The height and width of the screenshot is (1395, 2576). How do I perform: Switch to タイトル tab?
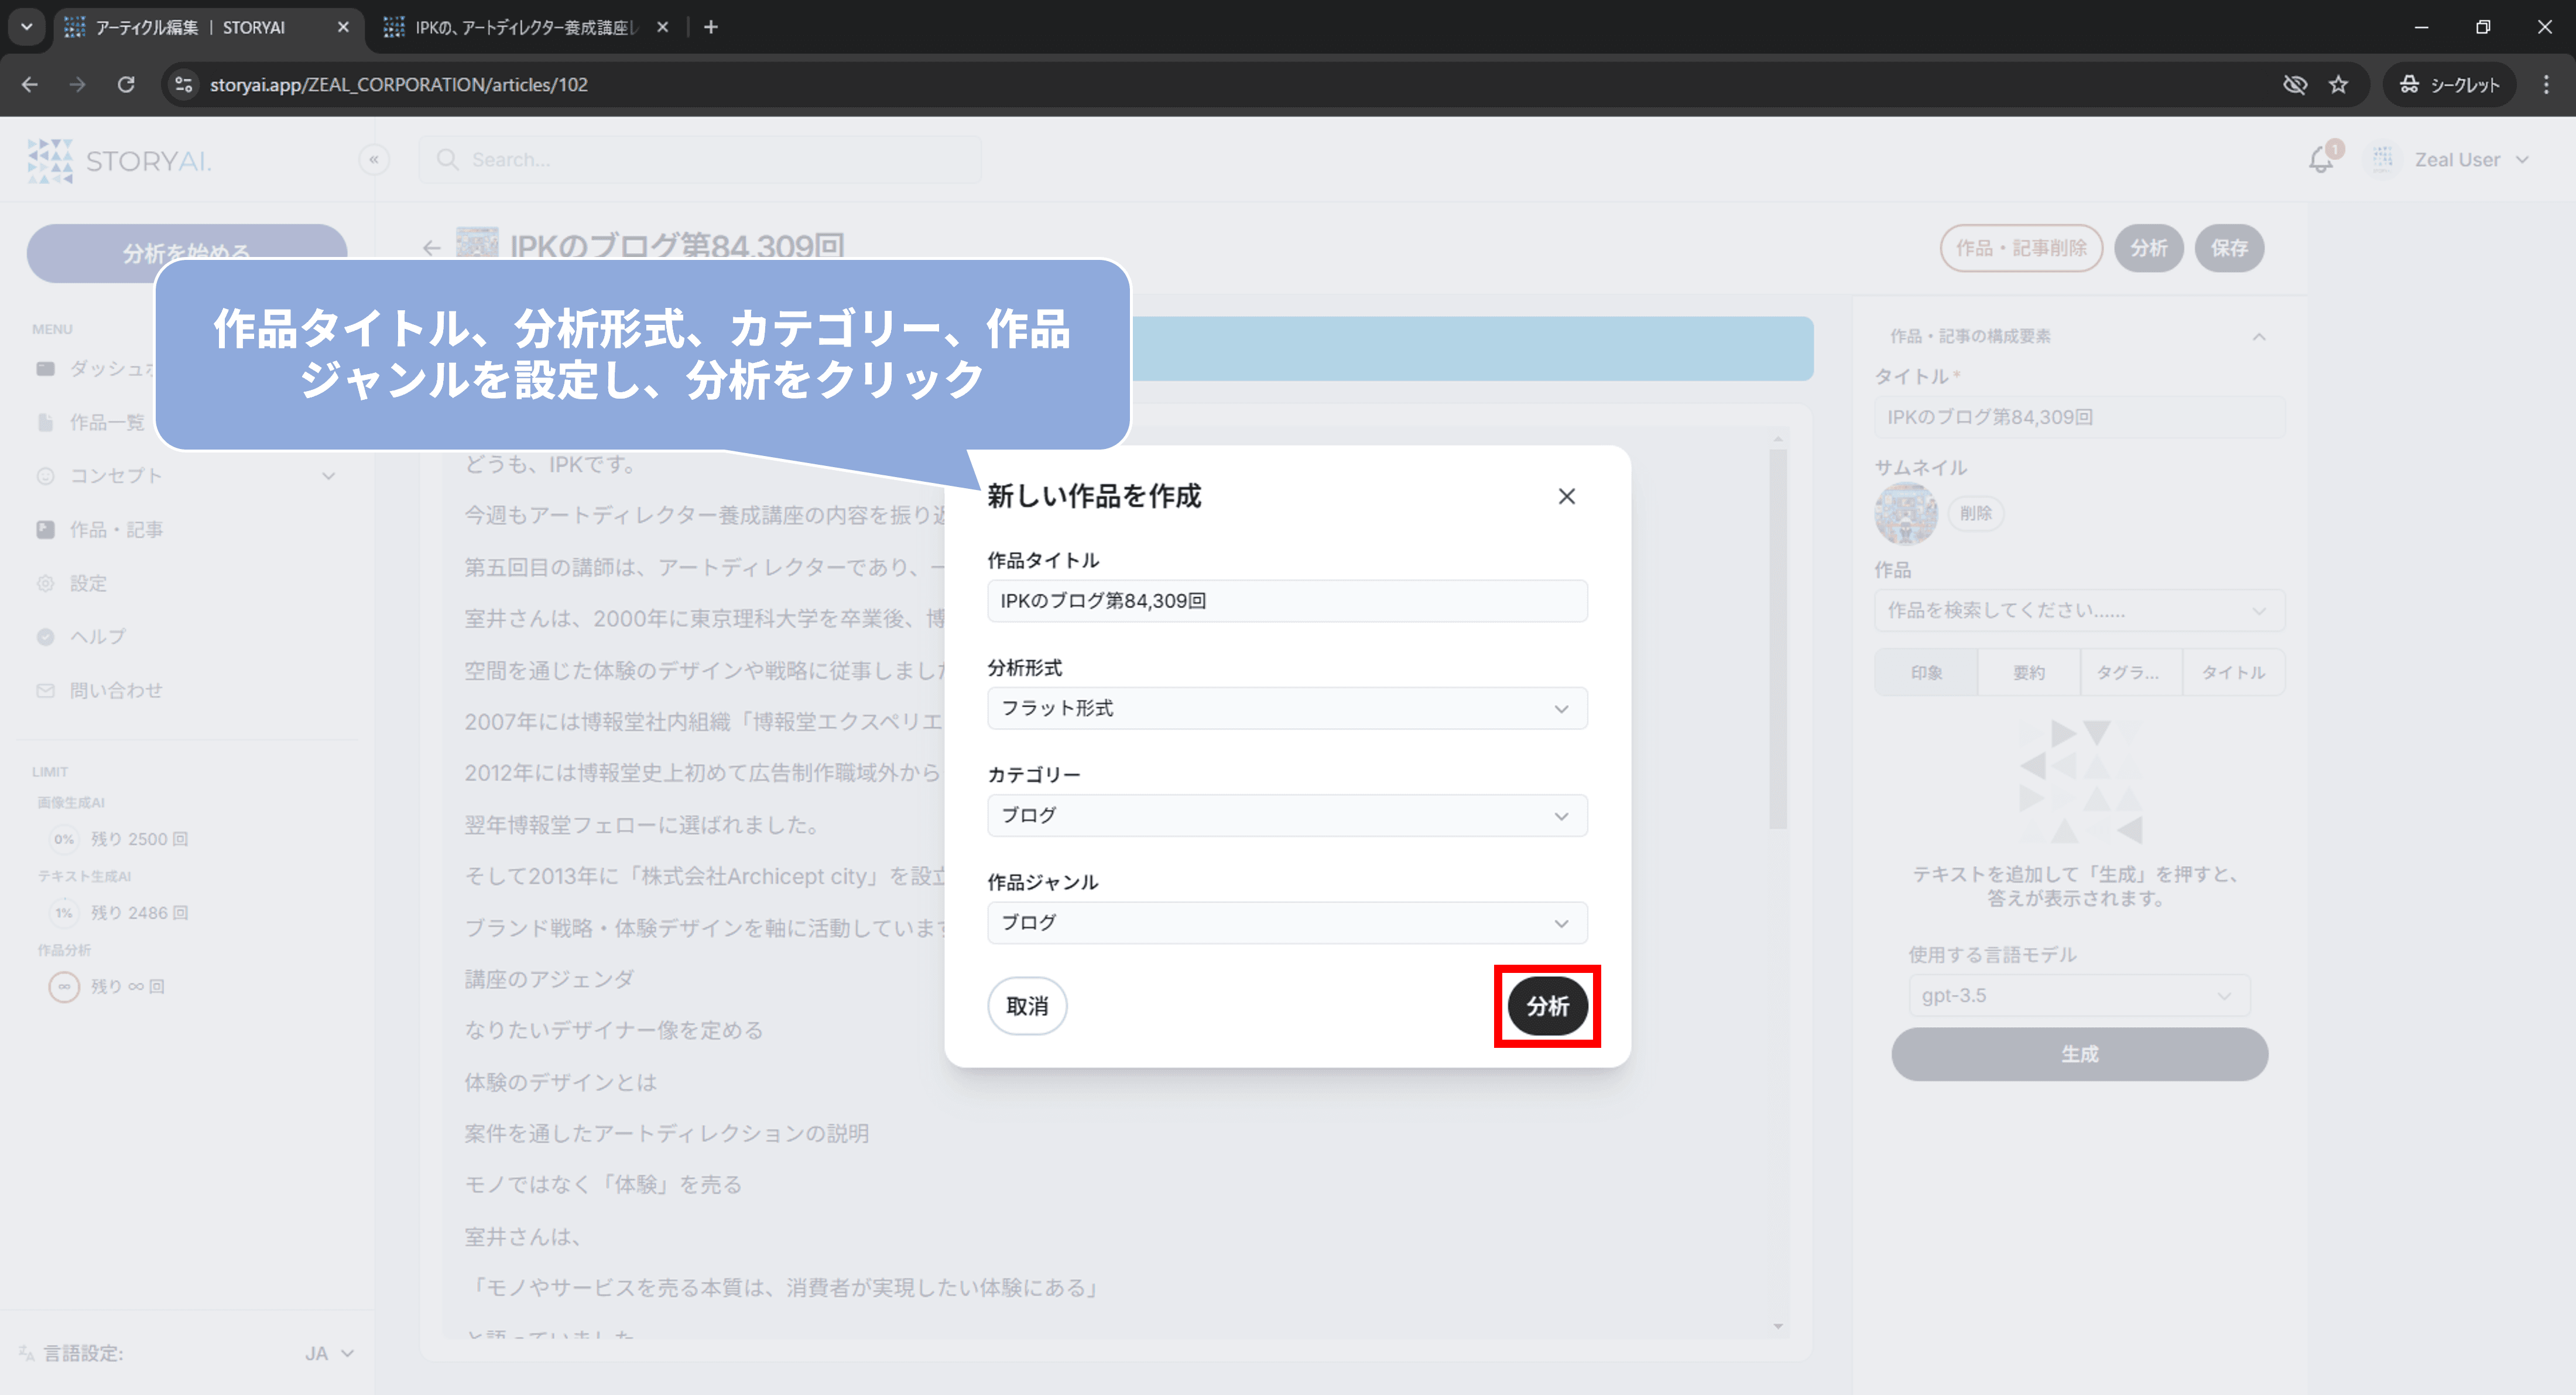2234,672
